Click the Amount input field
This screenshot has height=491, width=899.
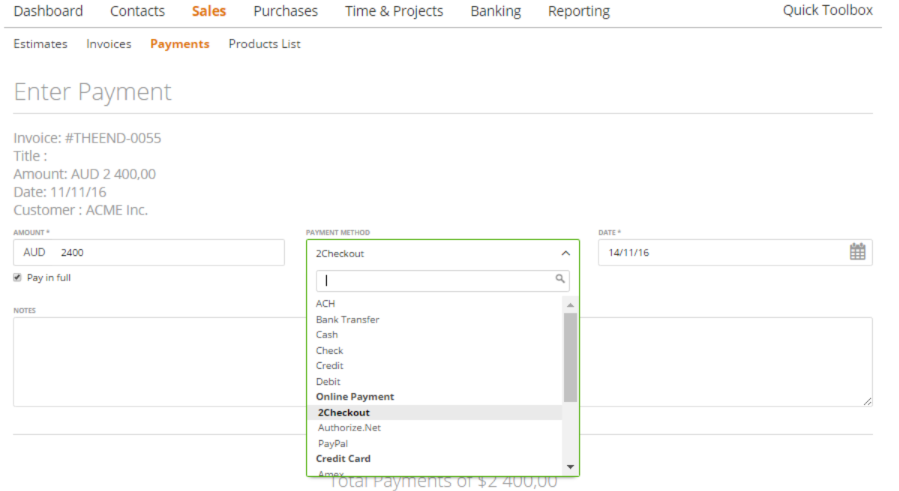click(148, 252)
